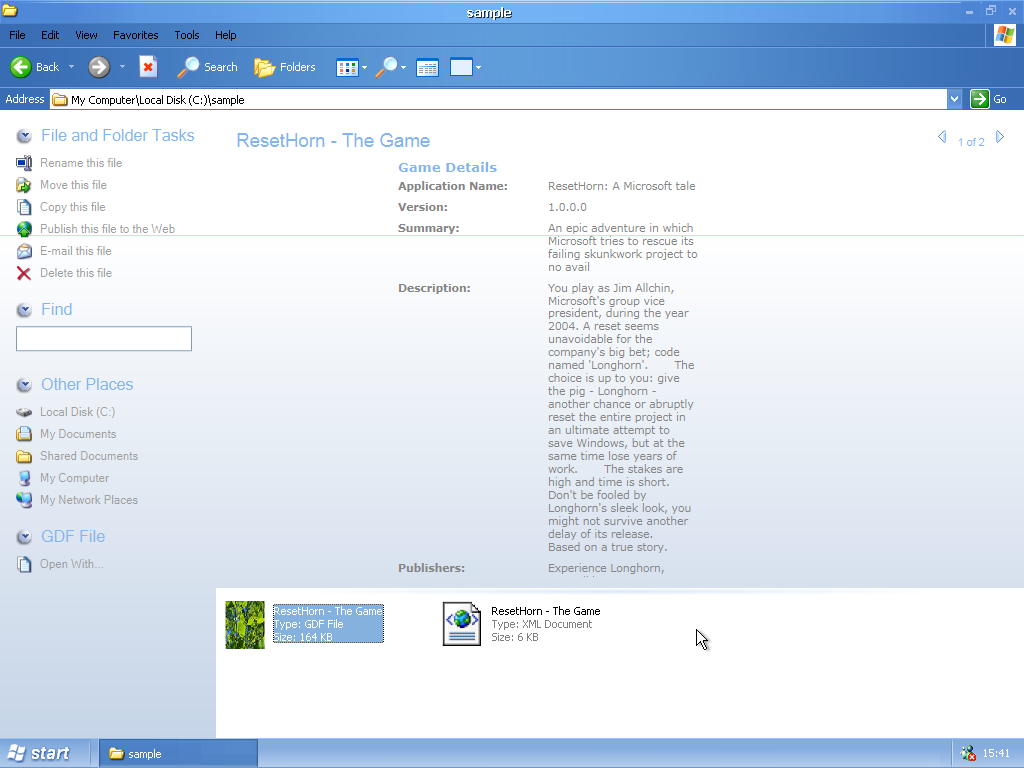Open the Views dropdown with colored grid icon
Screen dimensions: 1024x768
(351, 67)
